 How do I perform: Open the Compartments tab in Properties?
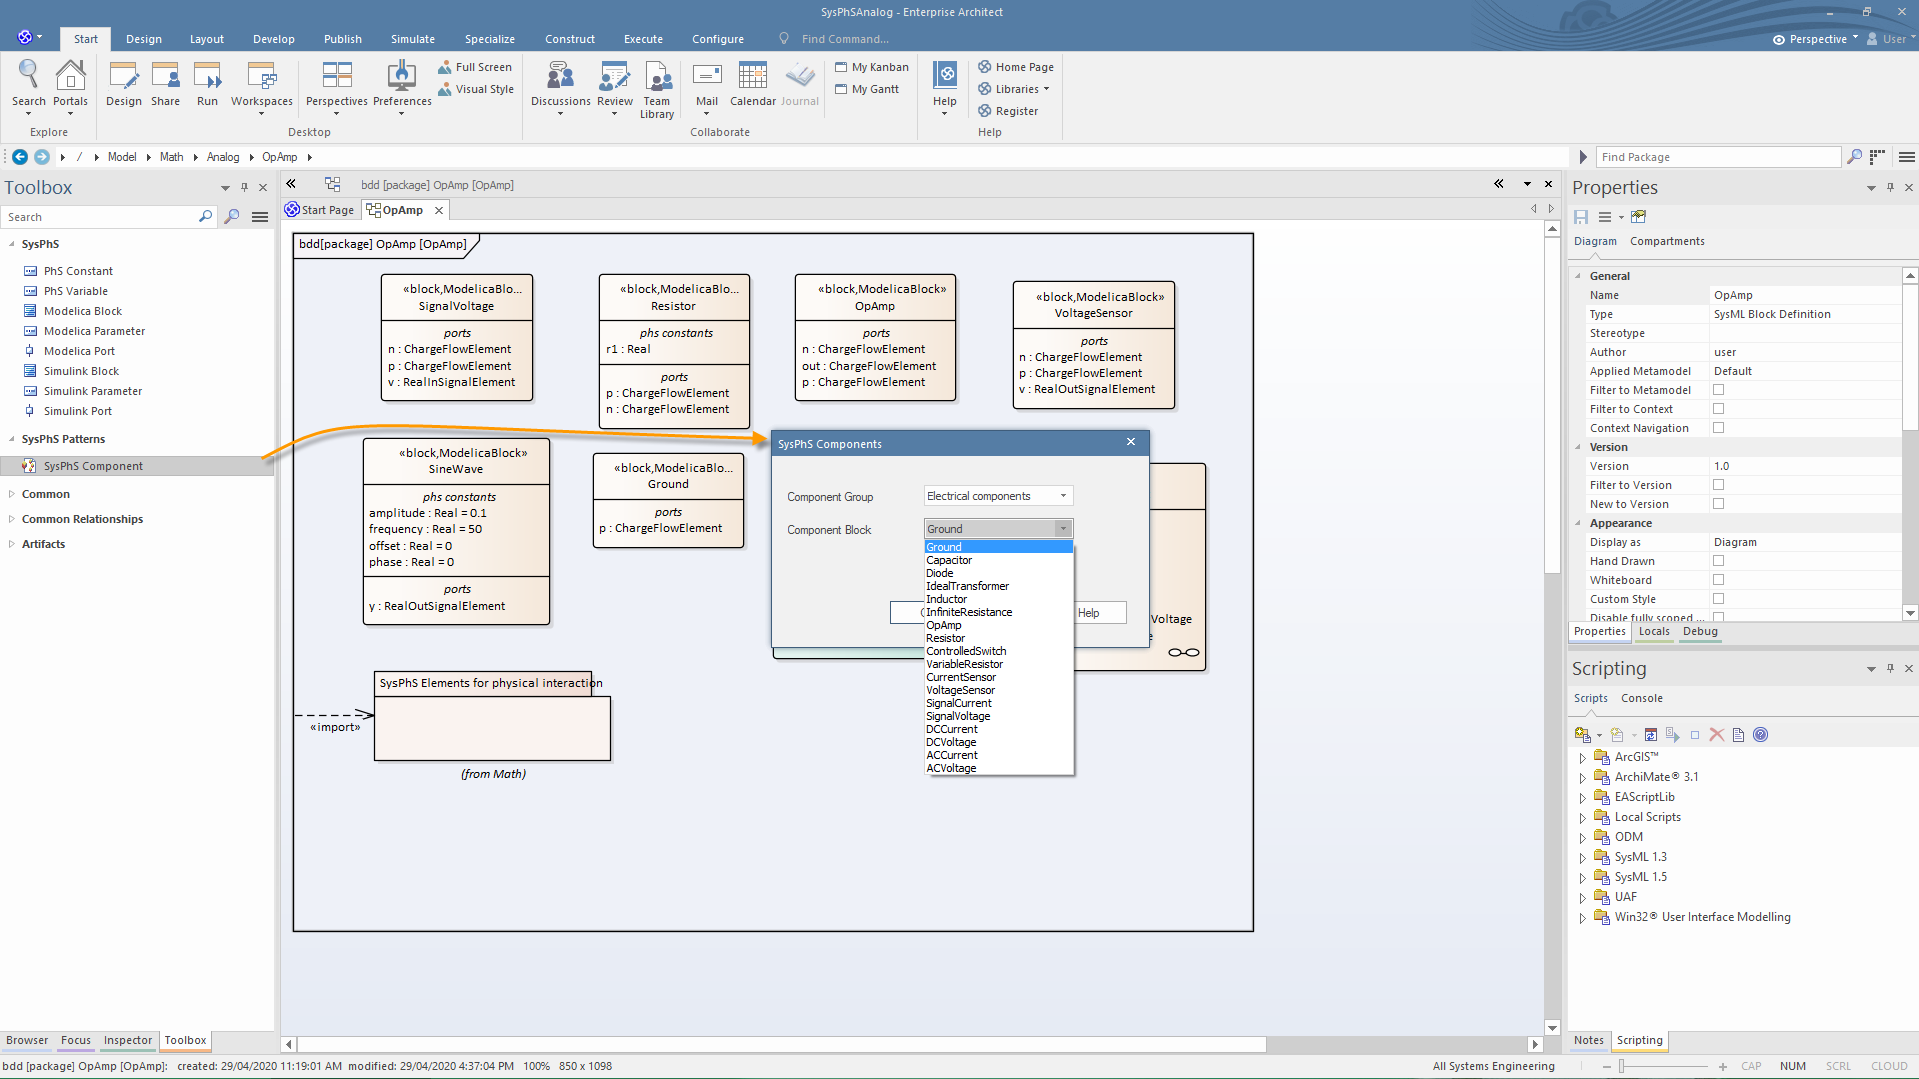pos(1666,241)
